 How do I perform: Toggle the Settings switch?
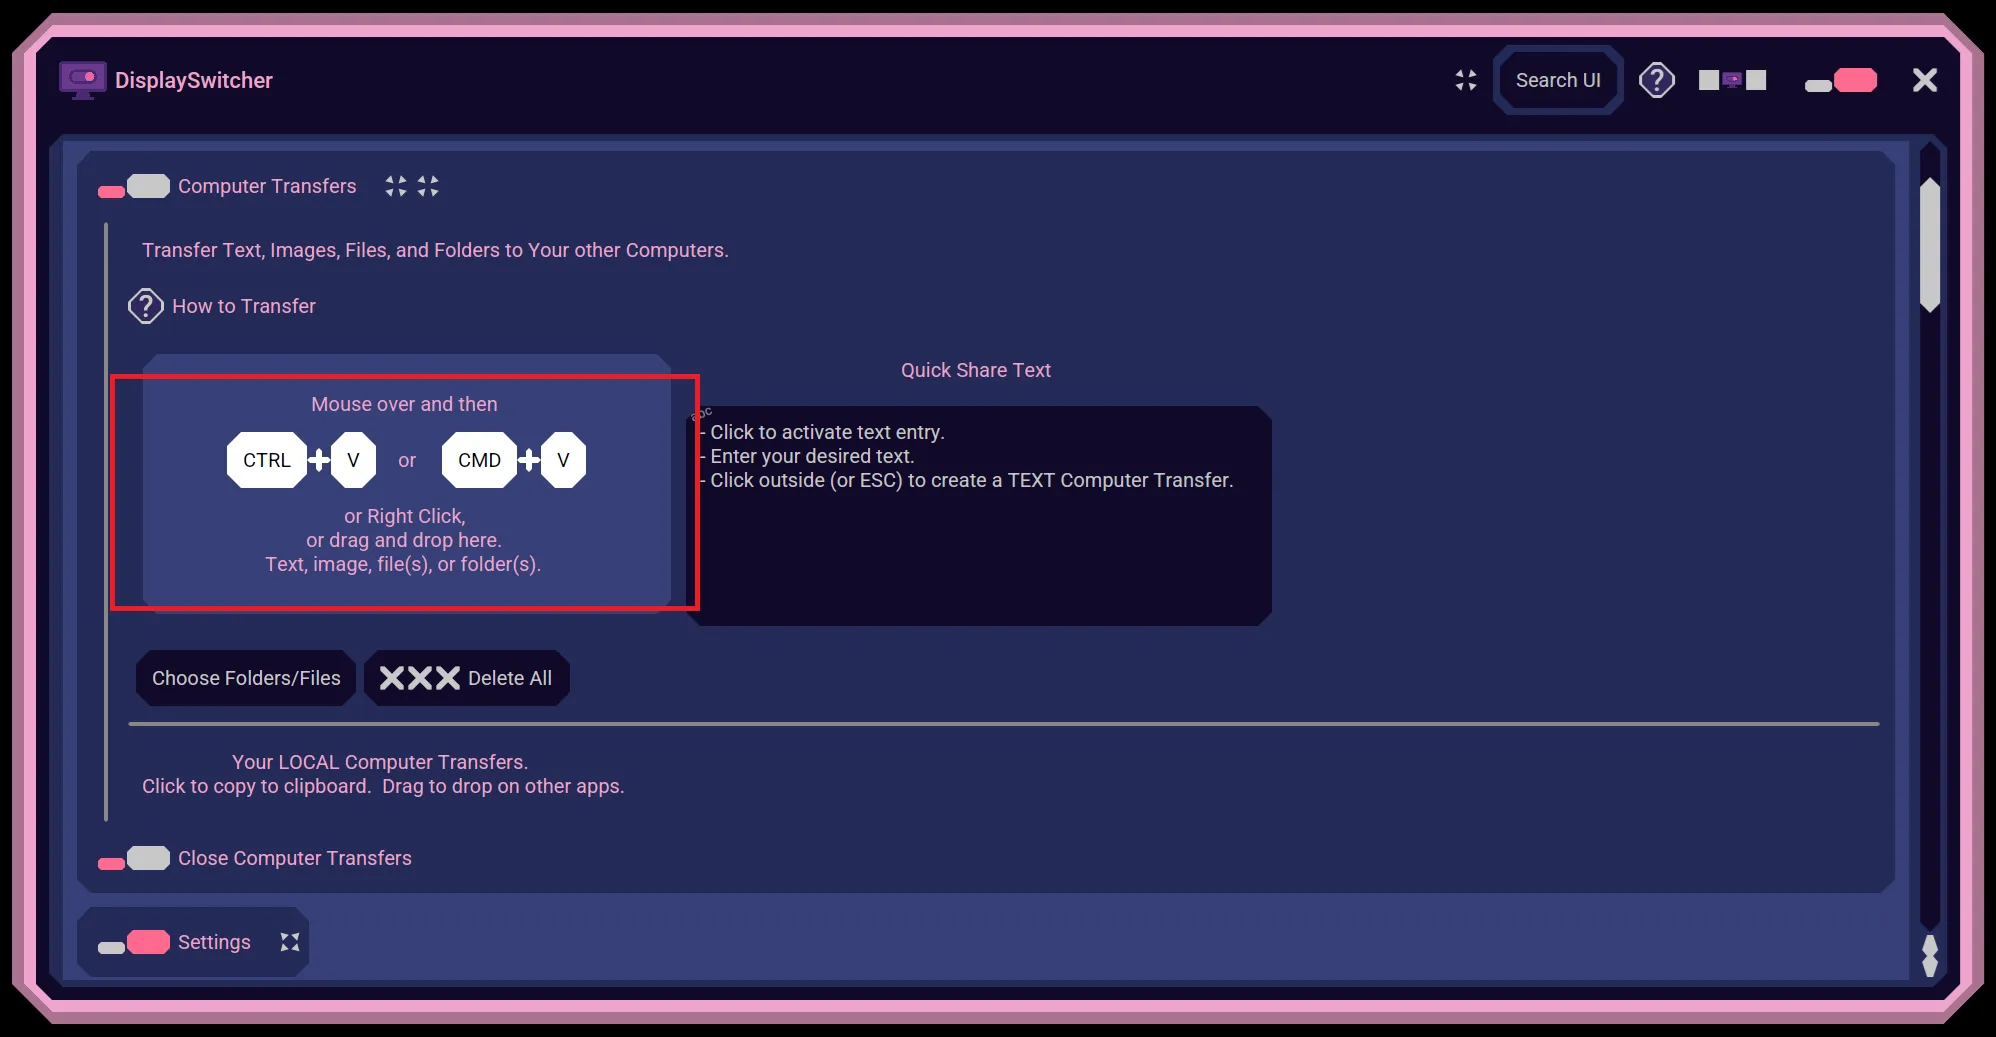(134, 942)
